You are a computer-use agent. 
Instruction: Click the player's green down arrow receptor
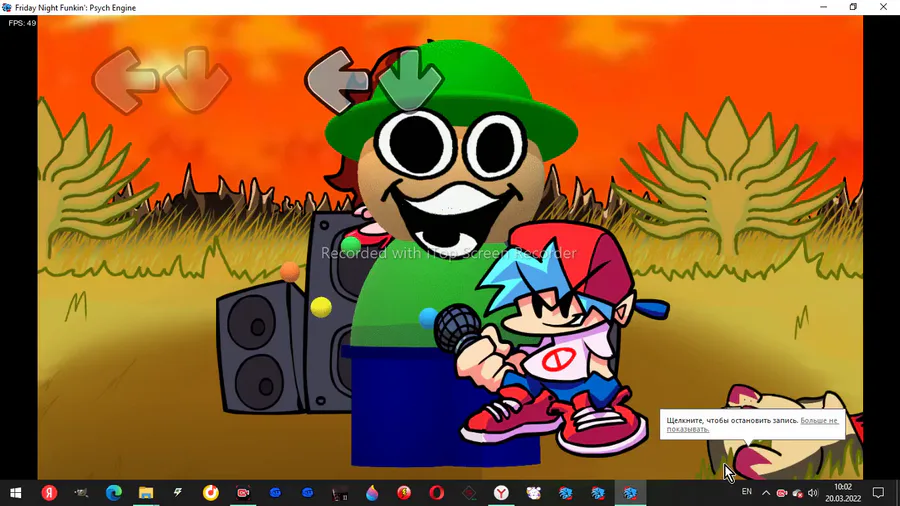coord(410,79)
